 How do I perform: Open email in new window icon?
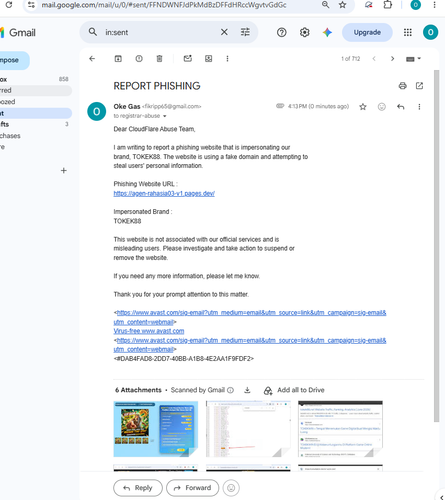[x=419, y=86]
